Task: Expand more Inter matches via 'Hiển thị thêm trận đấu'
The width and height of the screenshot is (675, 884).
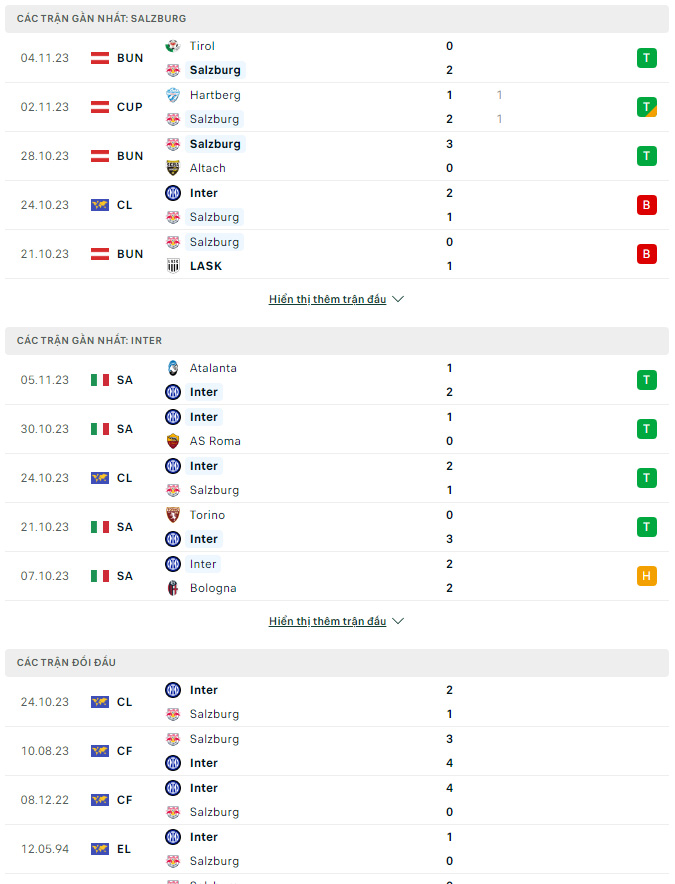Action: click(x=327, y=621)
